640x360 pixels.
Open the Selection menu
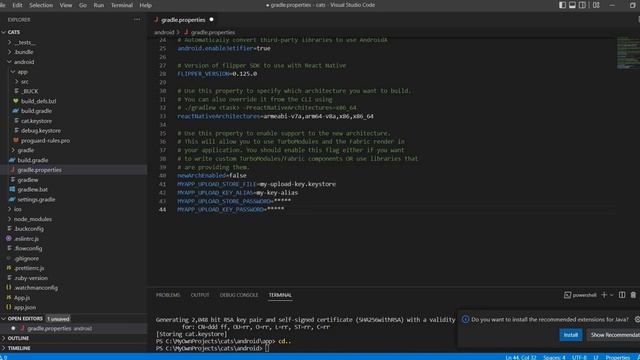[x=41, y=5]
